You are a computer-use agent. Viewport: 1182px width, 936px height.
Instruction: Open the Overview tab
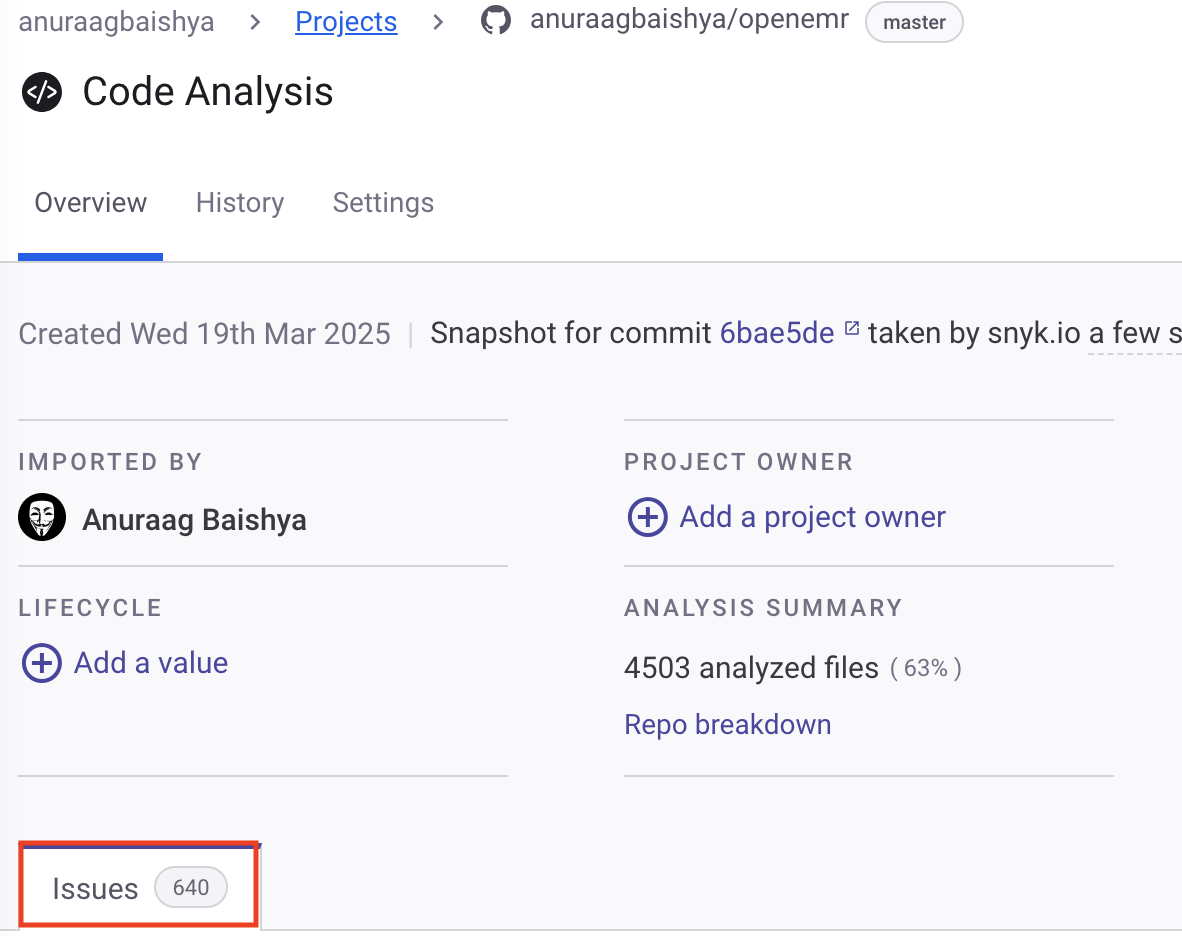pos(91,203)
